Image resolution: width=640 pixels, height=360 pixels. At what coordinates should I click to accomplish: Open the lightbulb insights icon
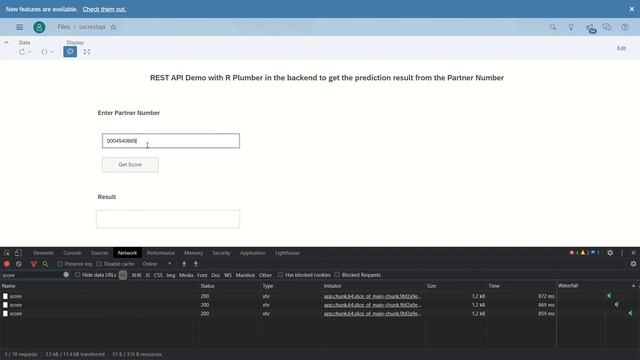pos(571,27)
